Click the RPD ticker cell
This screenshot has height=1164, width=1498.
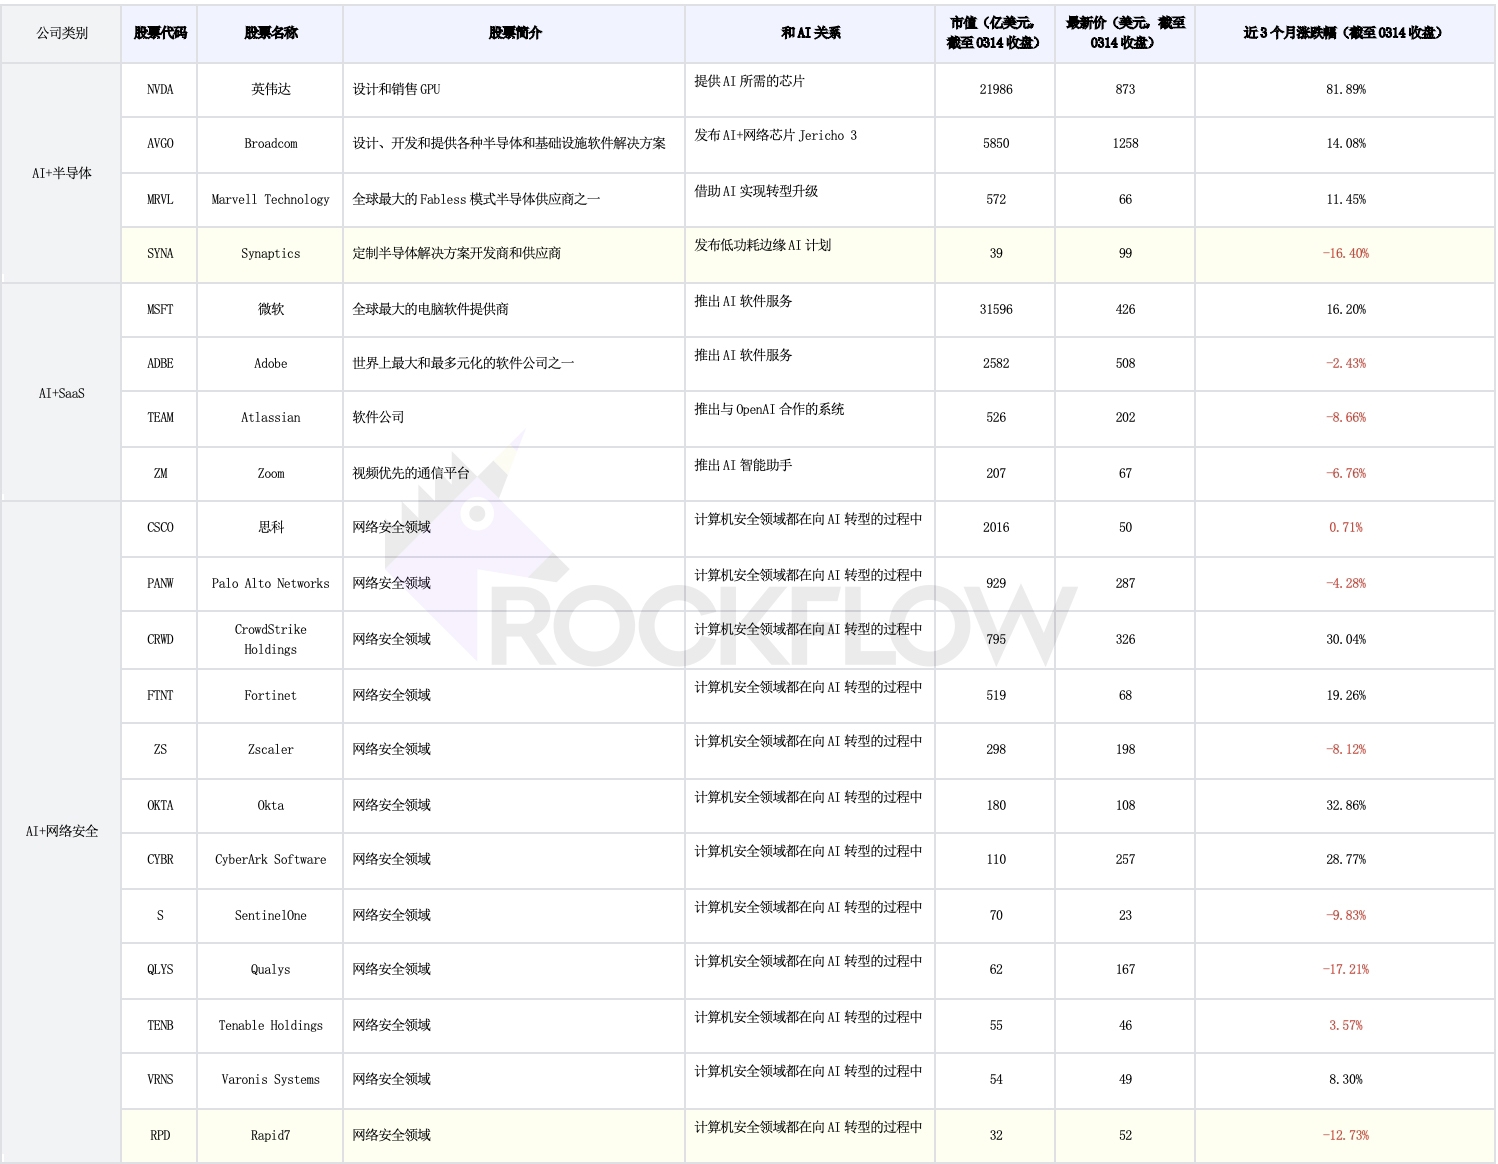pos(160,1136)
